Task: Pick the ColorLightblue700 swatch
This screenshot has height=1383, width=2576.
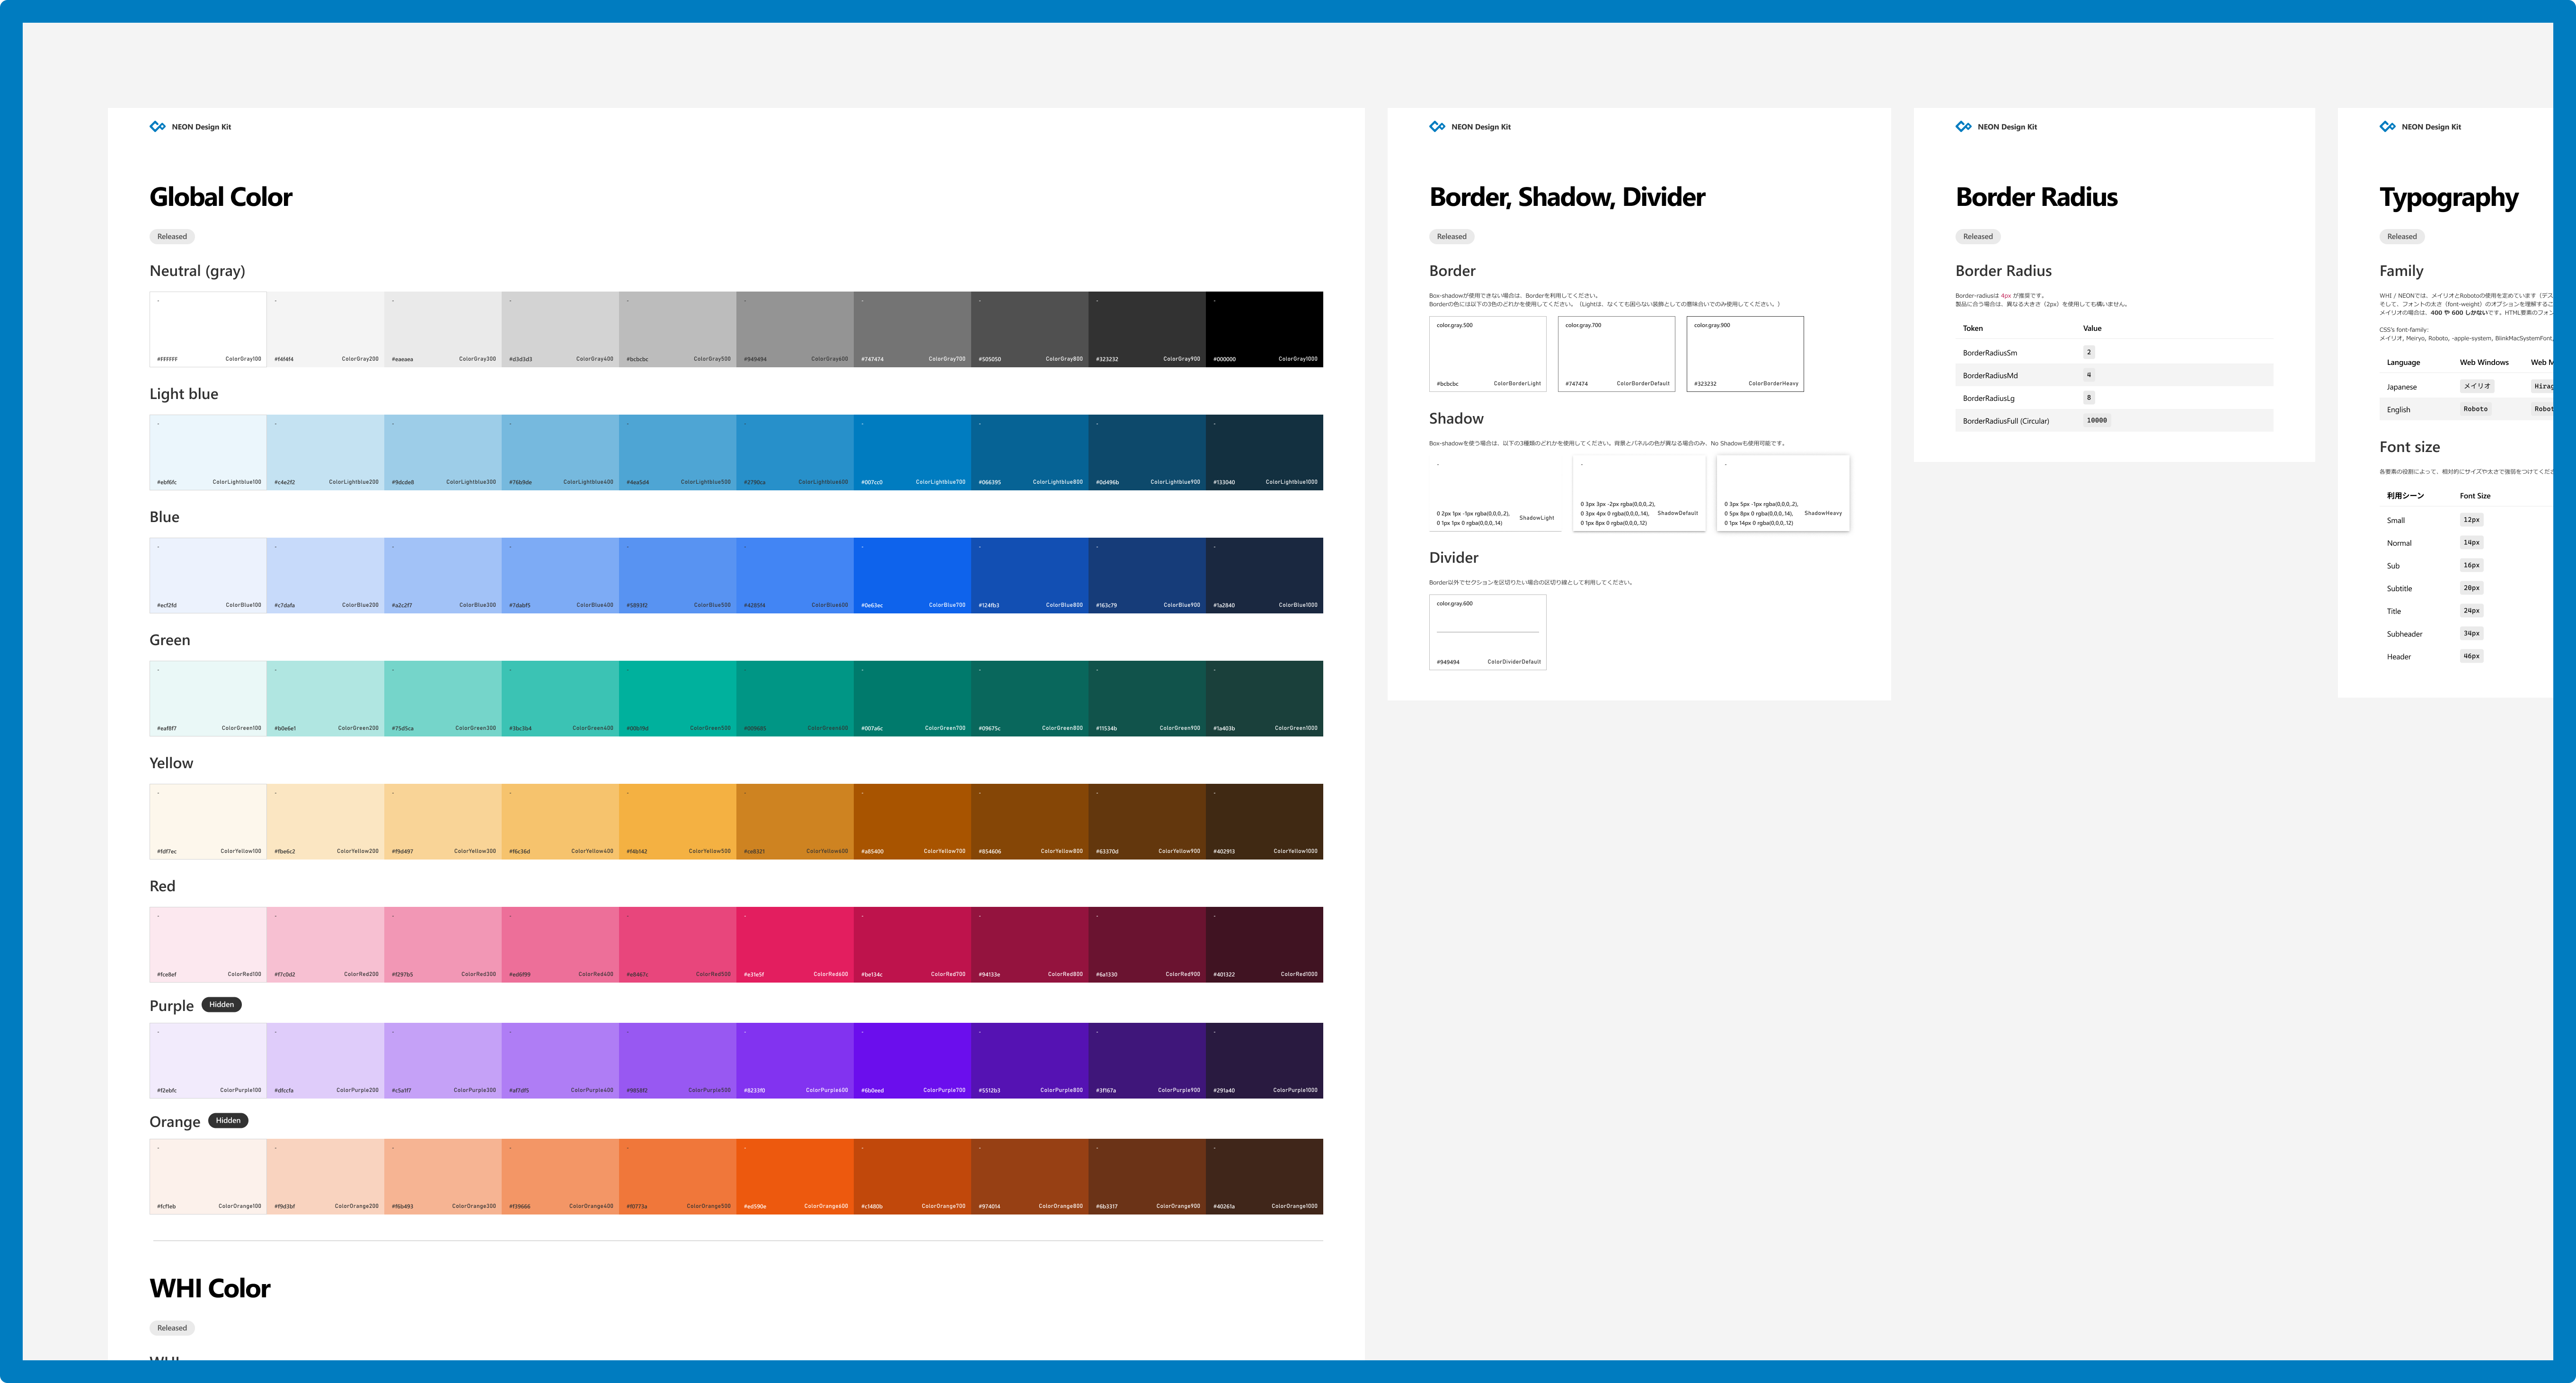Action: (x=912, y=452)
